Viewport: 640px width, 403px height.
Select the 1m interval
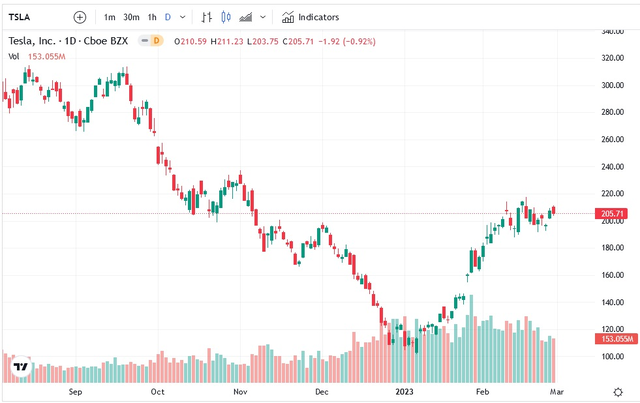click(109, 17)
